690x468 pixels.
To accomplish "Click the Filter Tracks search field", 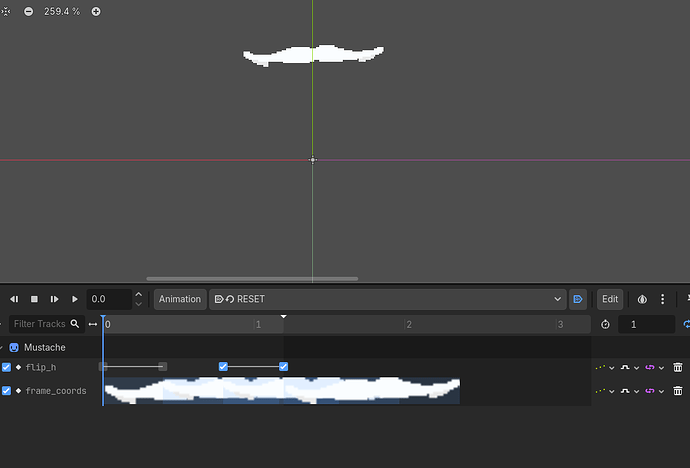I will (47, 324).
